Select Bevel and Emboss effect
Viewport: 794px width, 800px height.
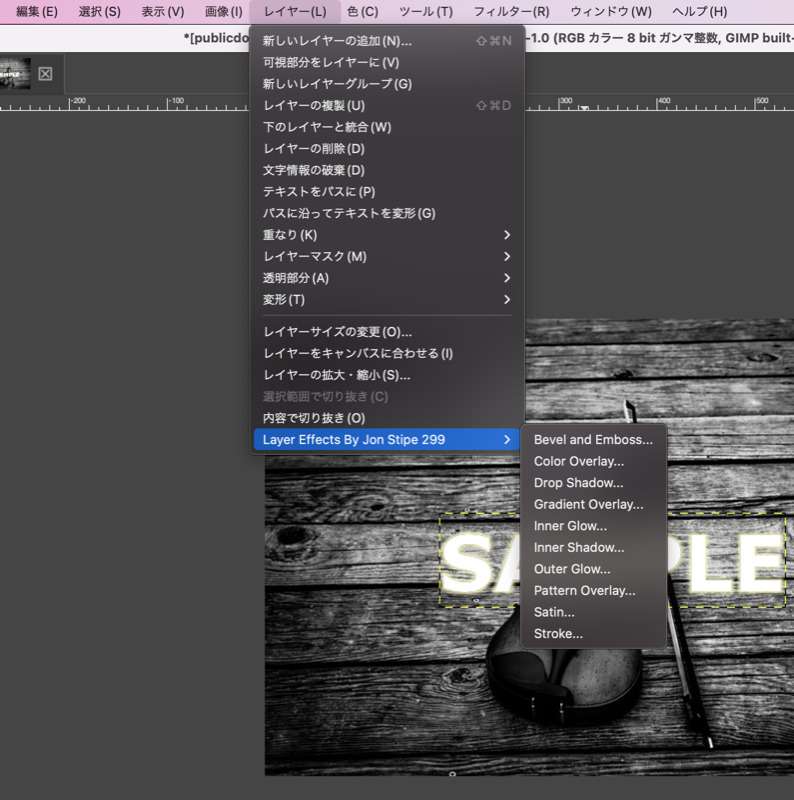coord(593,440)
